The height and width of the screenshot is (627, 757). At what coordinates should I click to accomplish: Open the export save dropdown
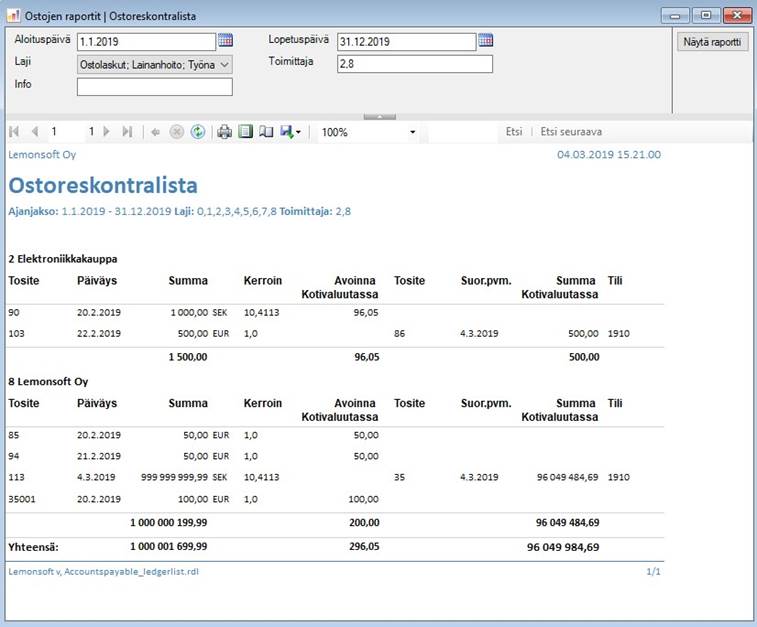point(291,132)
